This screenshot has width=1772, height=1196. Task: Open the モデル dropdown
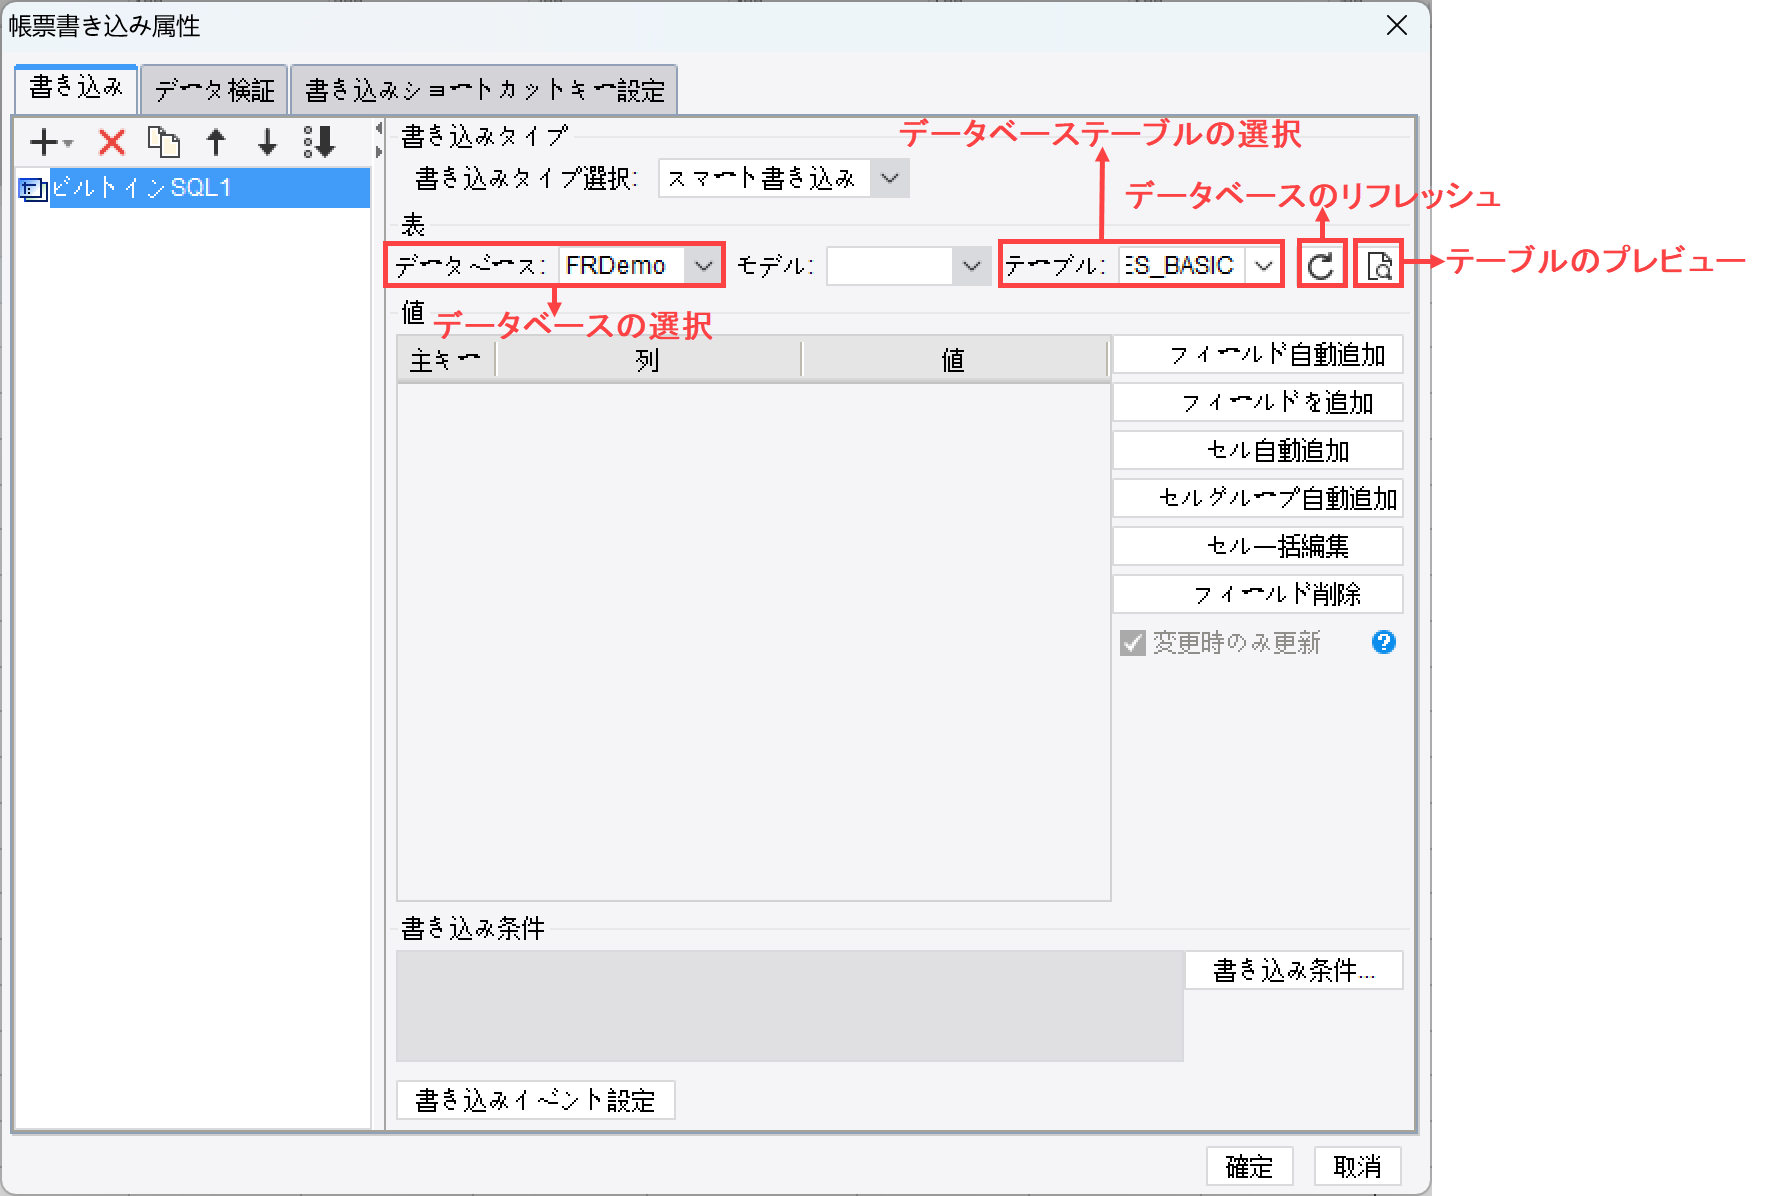[971, 265]
